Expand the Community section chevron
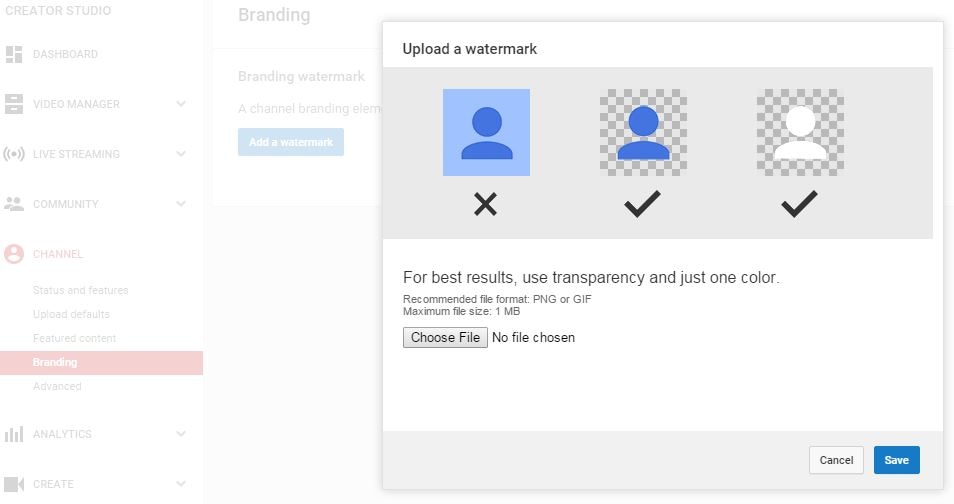This screenshot has height=504, width=954. 181,204
